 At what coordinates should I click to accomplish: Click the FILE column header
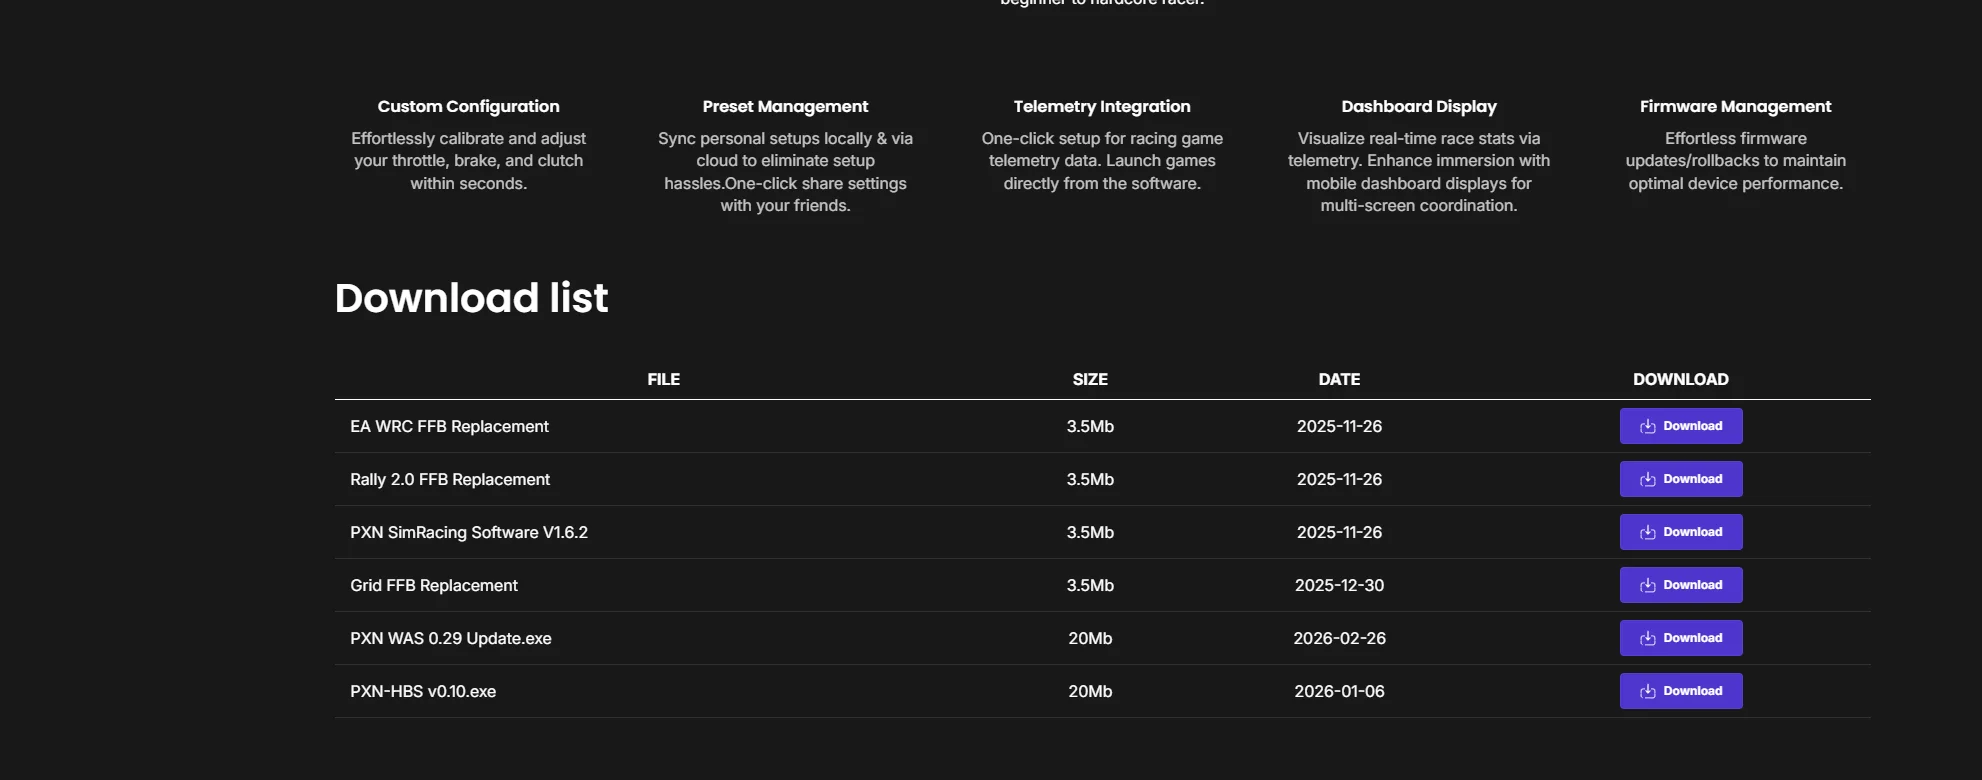coord(663,379)
